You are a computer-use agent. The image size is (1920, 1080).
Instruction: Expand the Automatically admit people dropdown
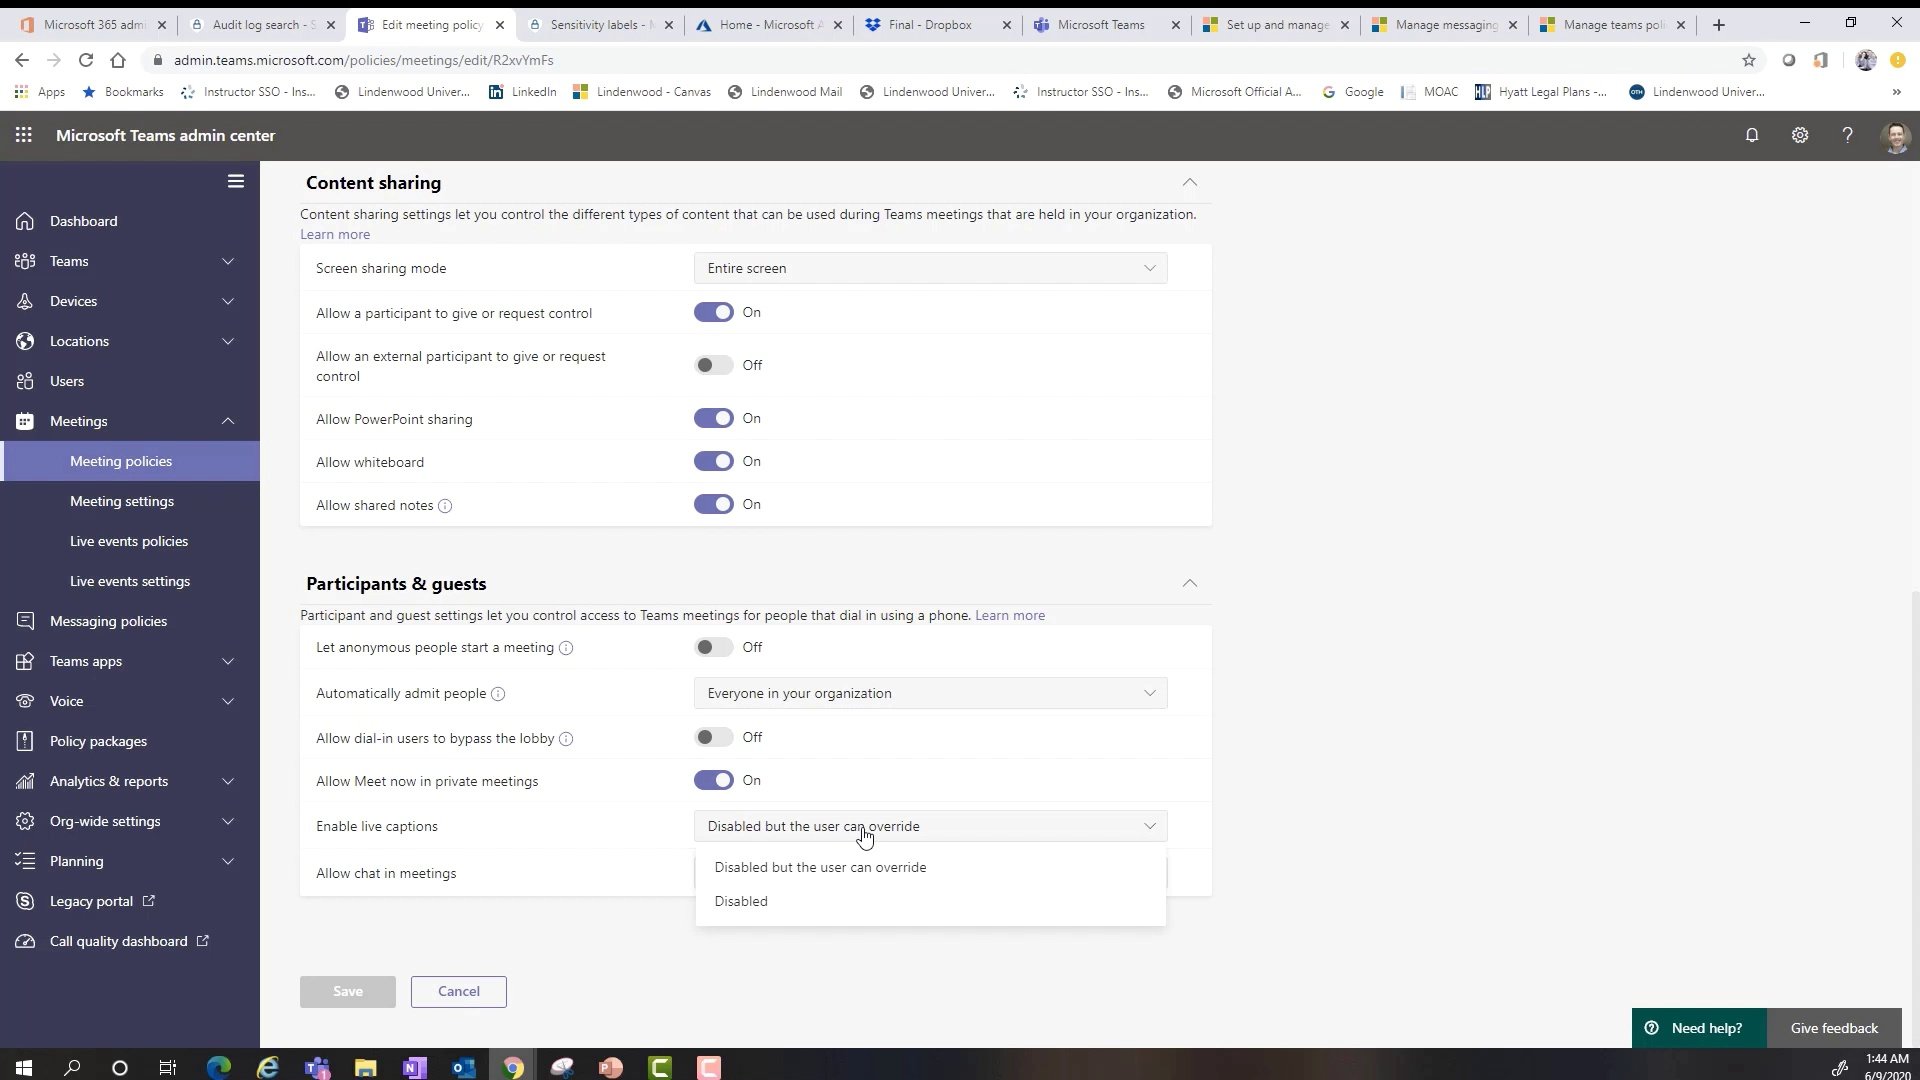pyautogui.click(x=930, y=692)
